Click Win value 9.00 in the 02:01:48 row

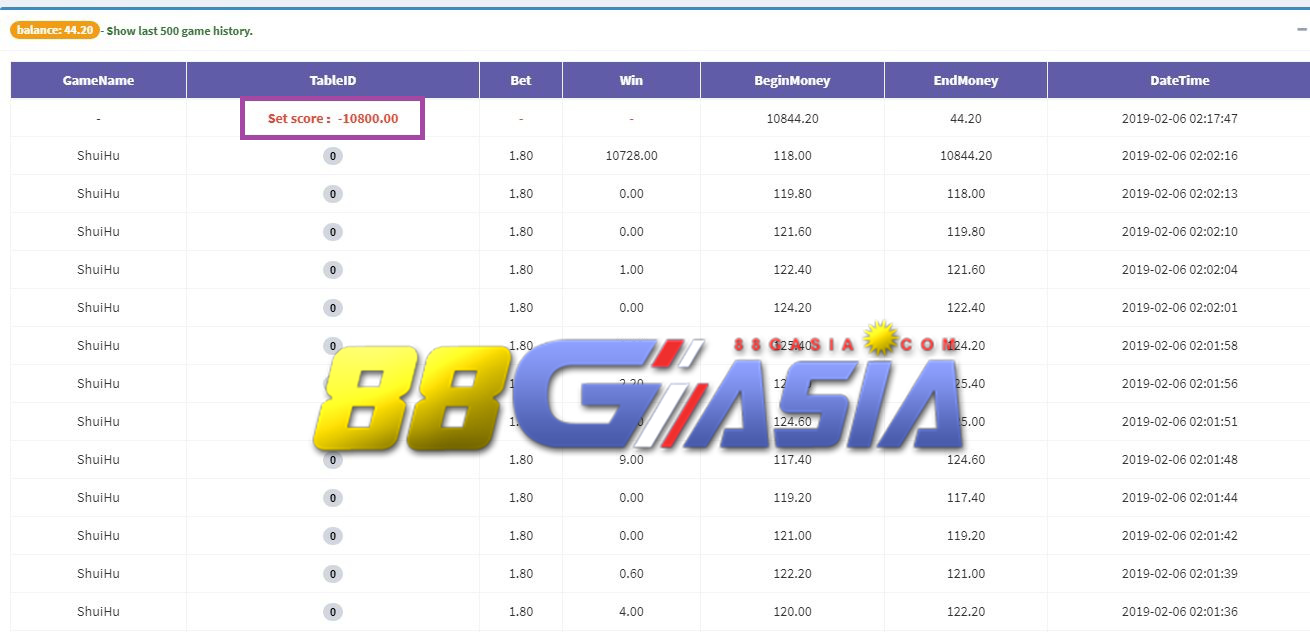pos(631,460)
